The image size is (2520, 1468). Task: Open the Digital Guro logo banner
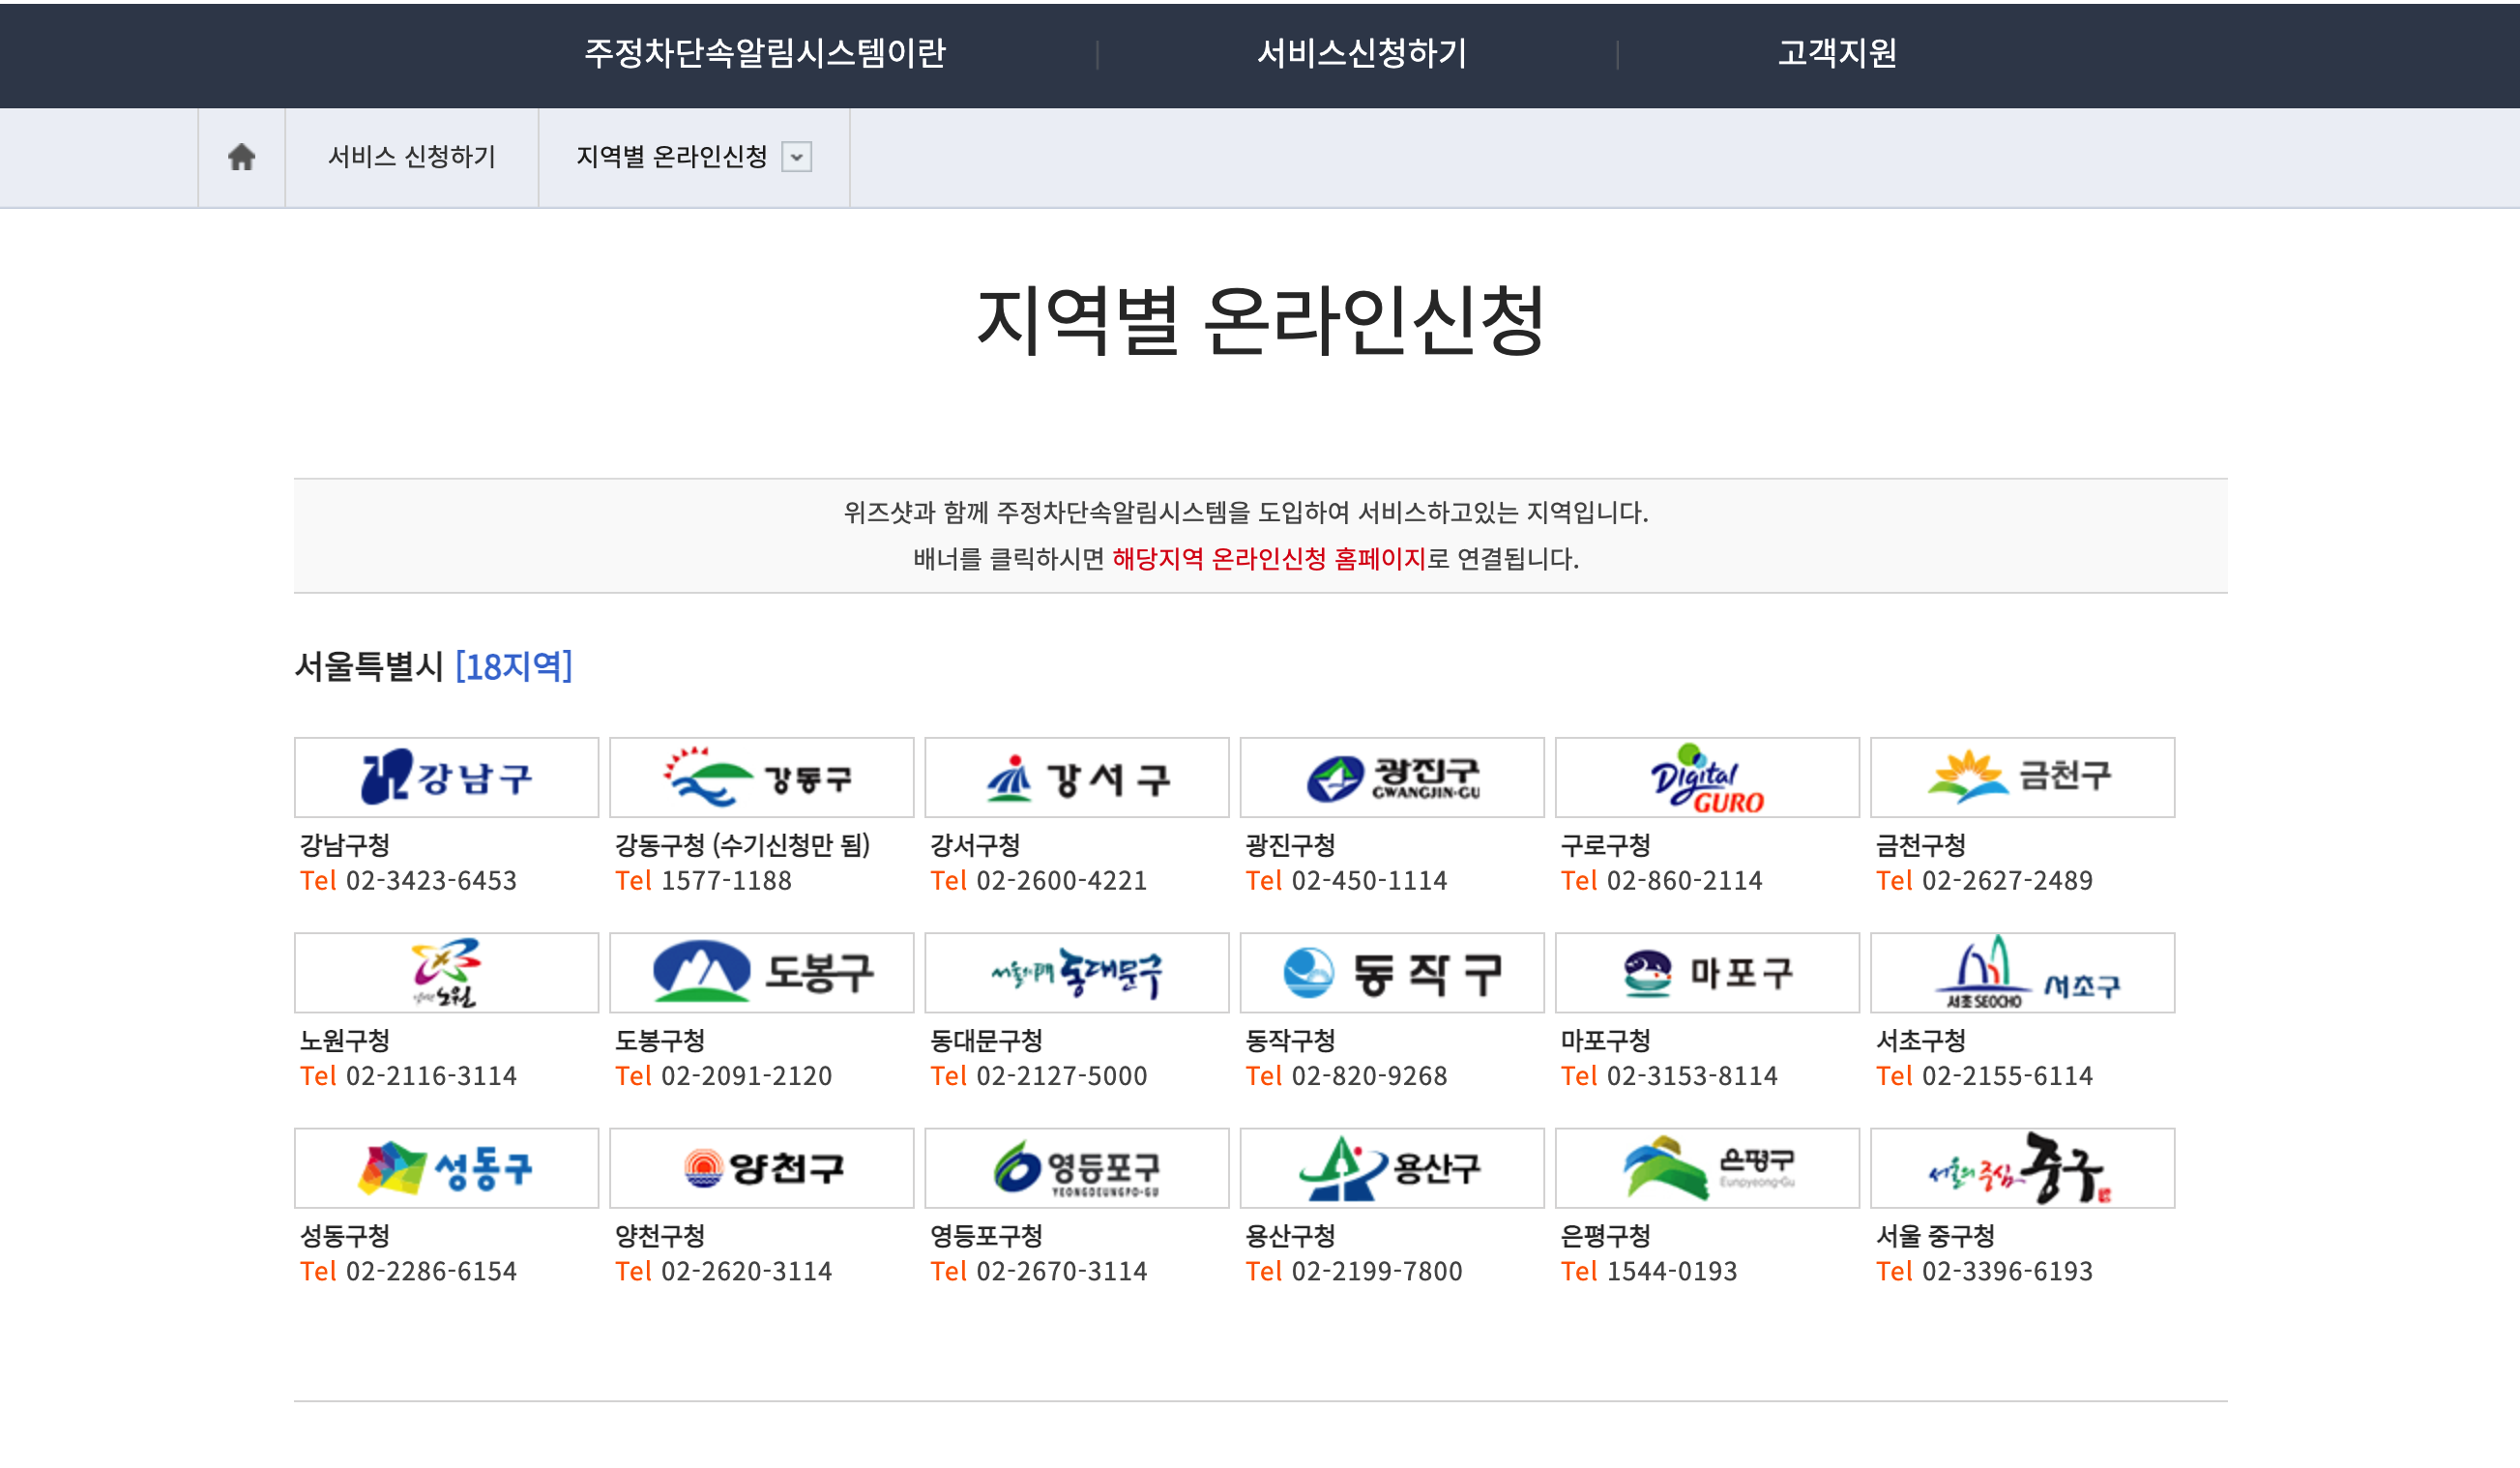click(1707, 777)
